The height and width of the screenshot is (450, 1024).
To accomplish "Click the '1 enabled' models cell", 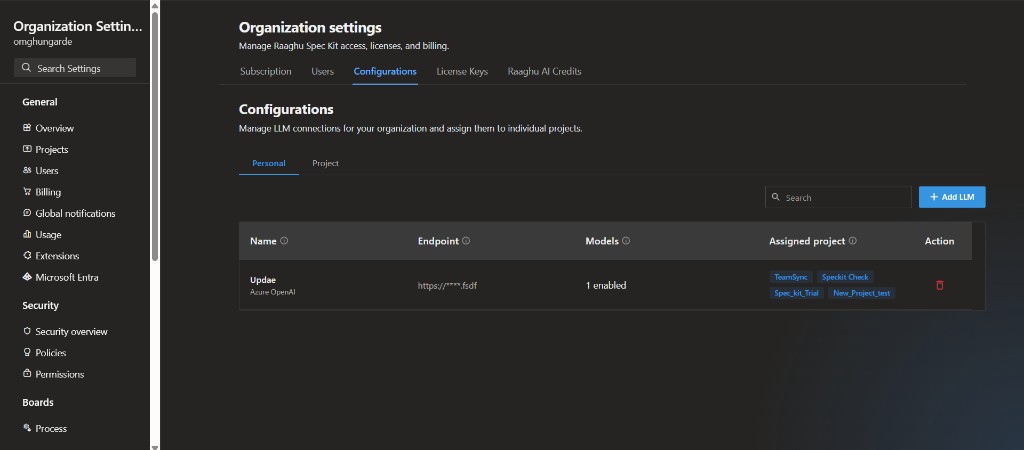I will coord(606,285).
